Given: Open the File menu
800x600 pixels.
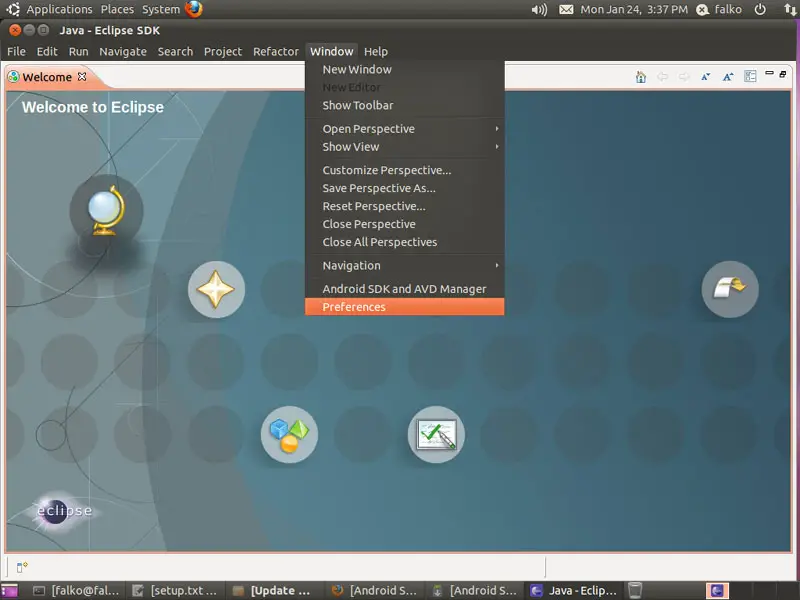Looking at the screenshot, I should coord(16,52).
